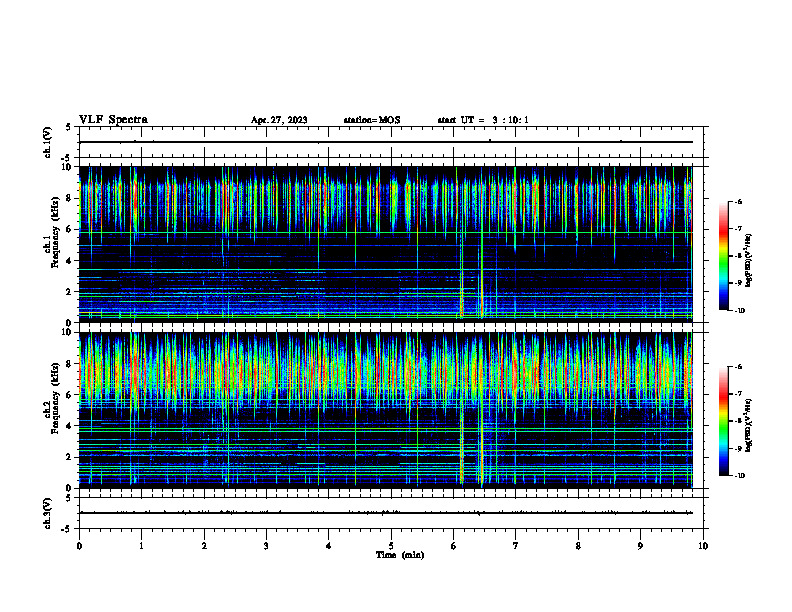
Task: Click the "6" kHz tick of ch.2 spectrogram
Action: click(x=69, y=395)
